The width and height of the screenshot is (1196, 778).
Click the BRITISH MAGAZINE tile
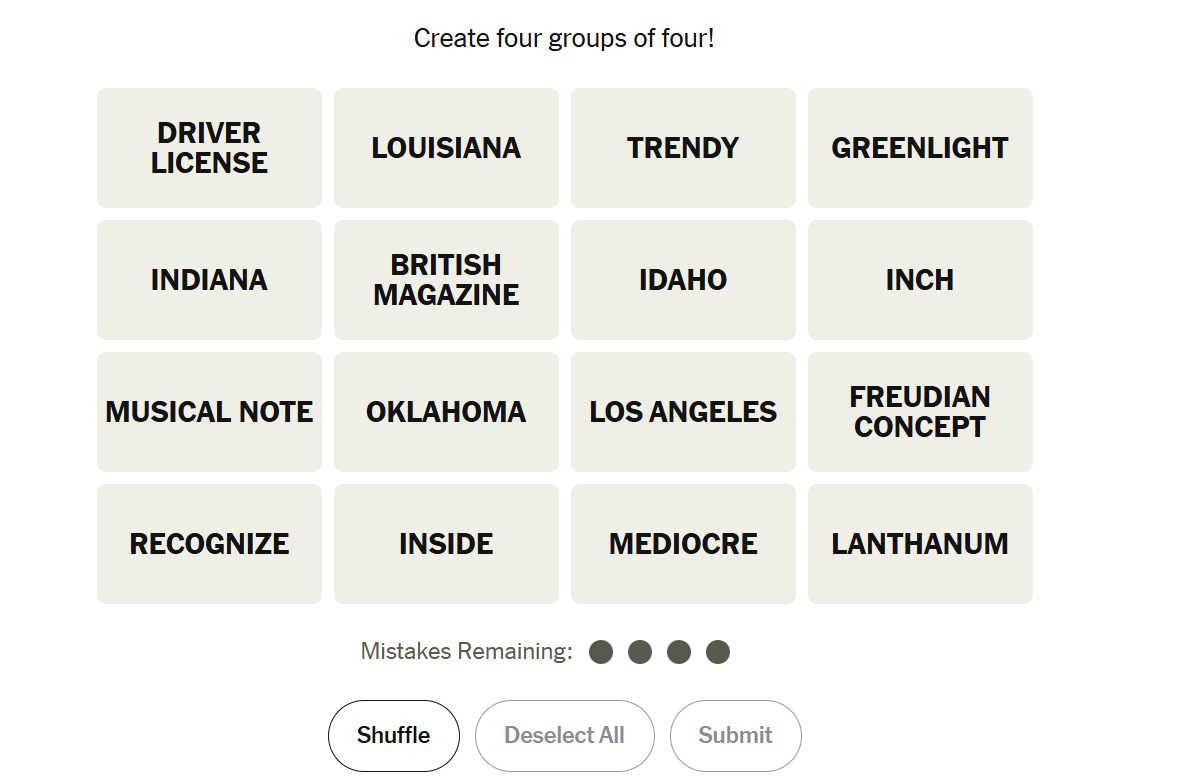click(446, 280)
